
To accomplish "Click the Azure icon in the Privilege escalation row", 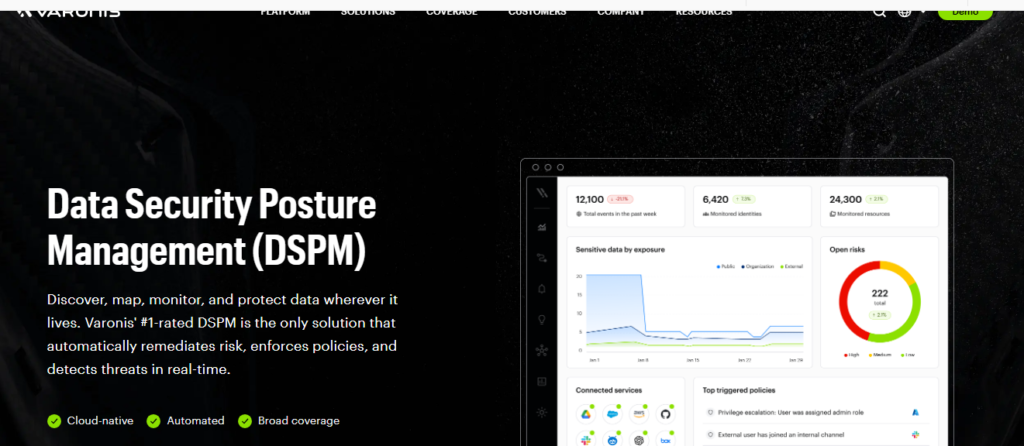I will [916, 413].
